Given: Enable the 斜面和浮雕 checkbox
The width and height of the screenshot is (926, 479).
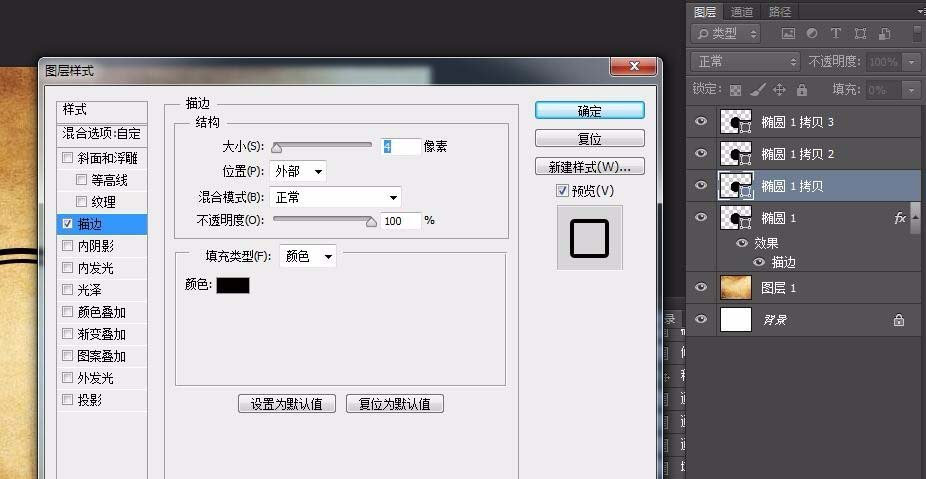Looking at the screenshot, I should (x=67, y=158).
